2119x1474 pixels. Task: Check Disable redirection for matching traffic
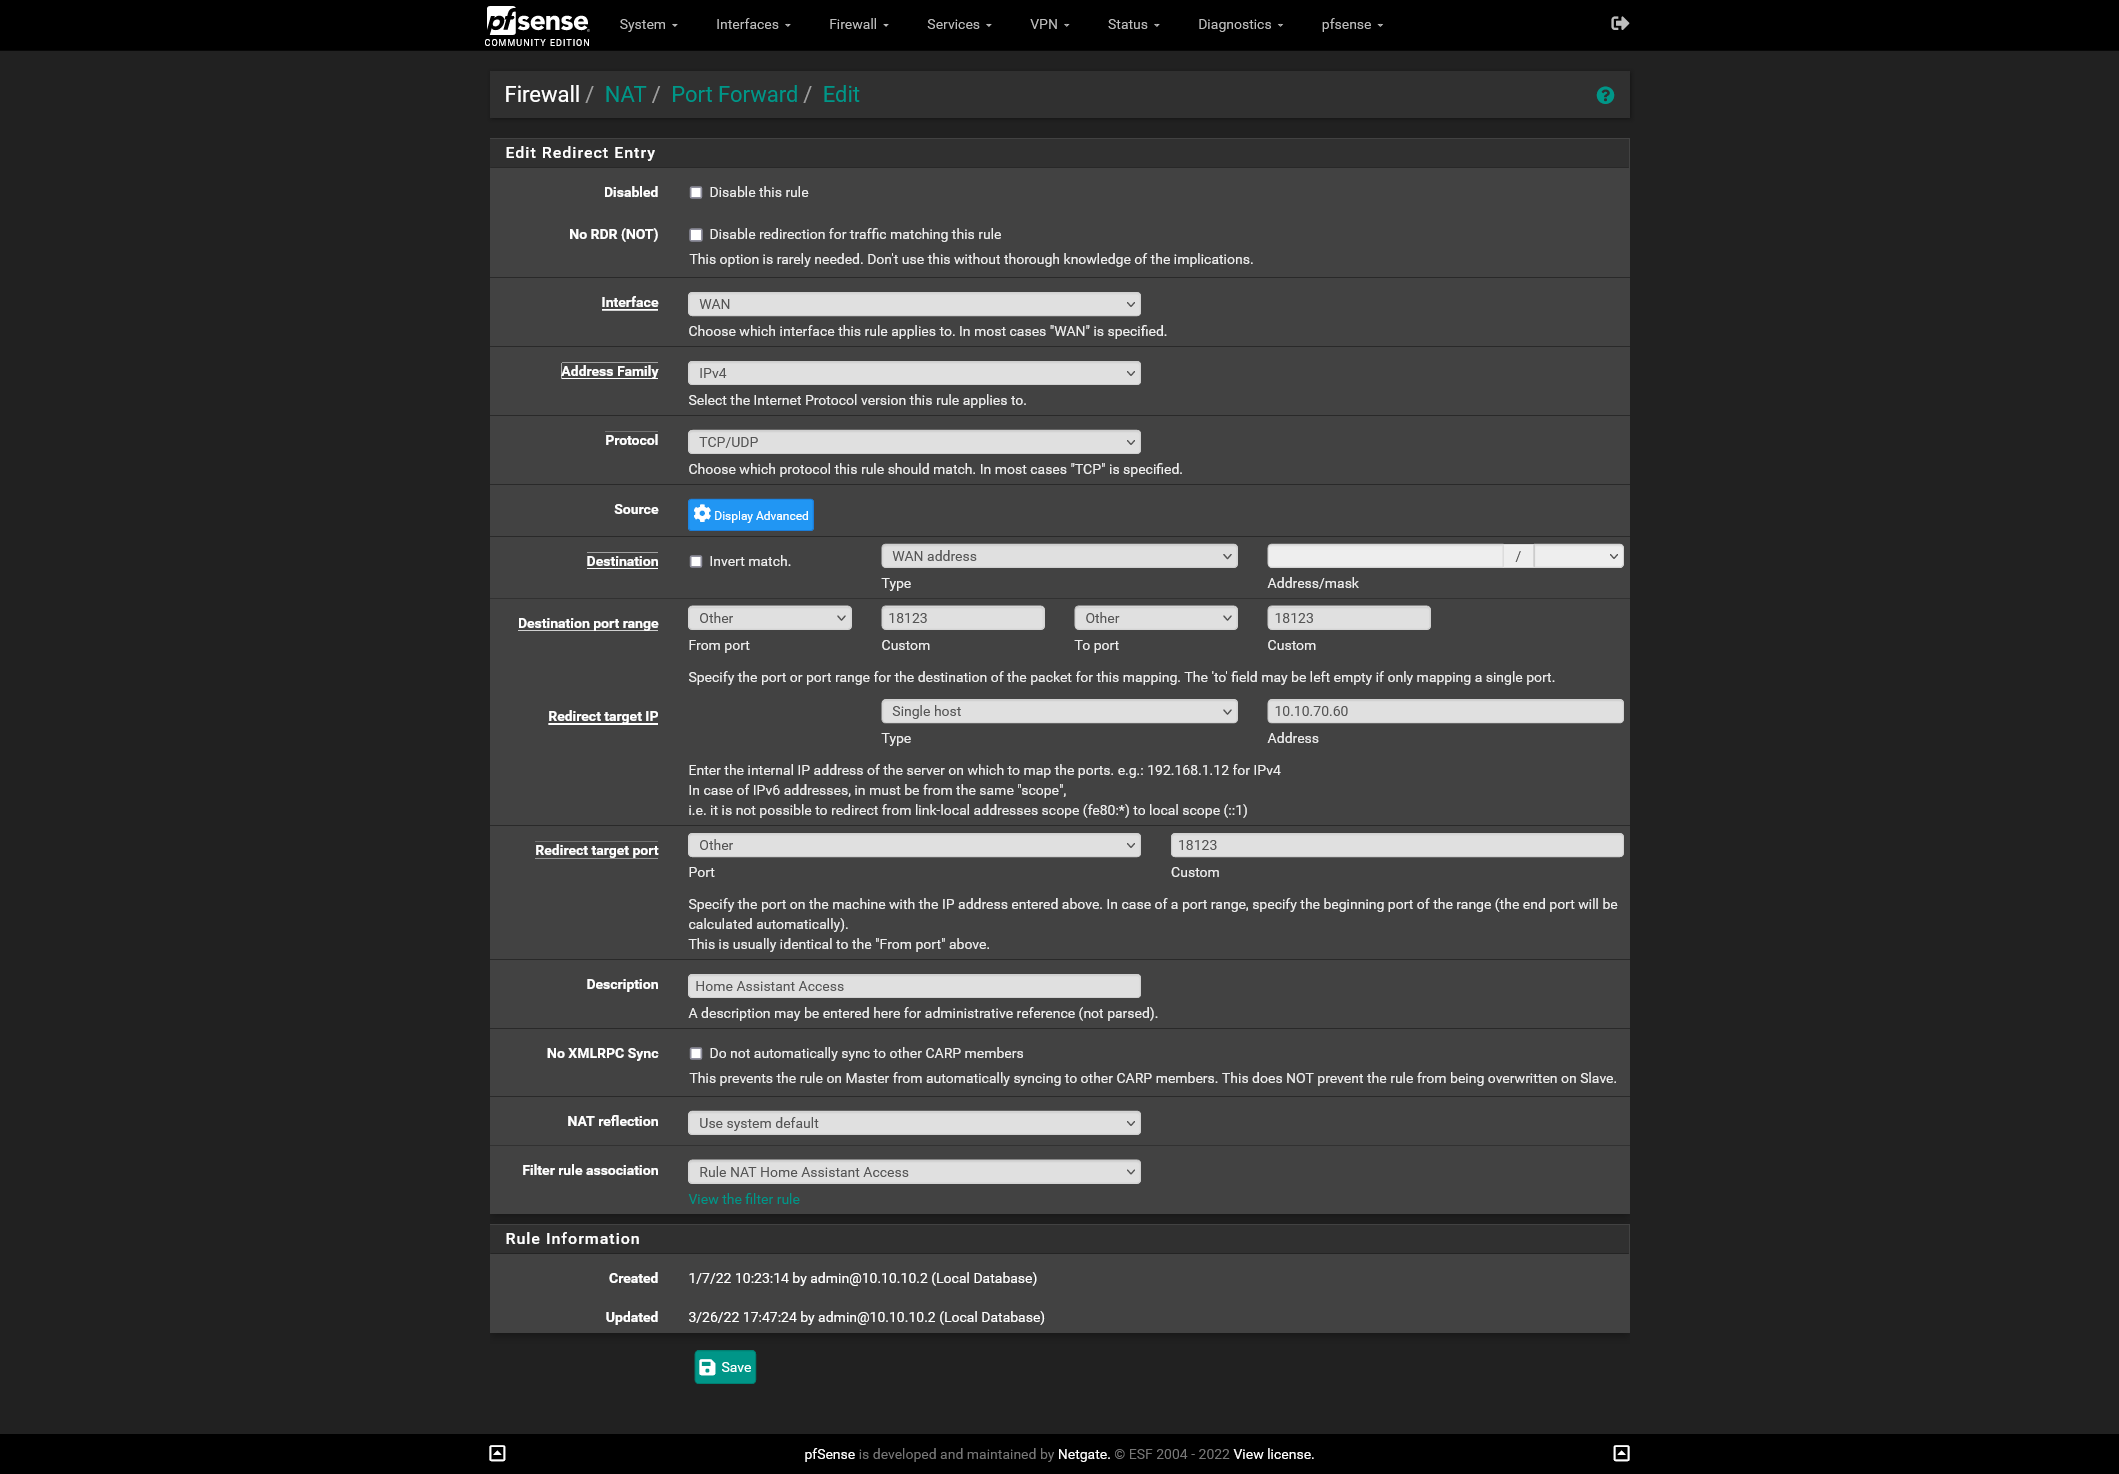pyautogui.click(x=696, y=235)
